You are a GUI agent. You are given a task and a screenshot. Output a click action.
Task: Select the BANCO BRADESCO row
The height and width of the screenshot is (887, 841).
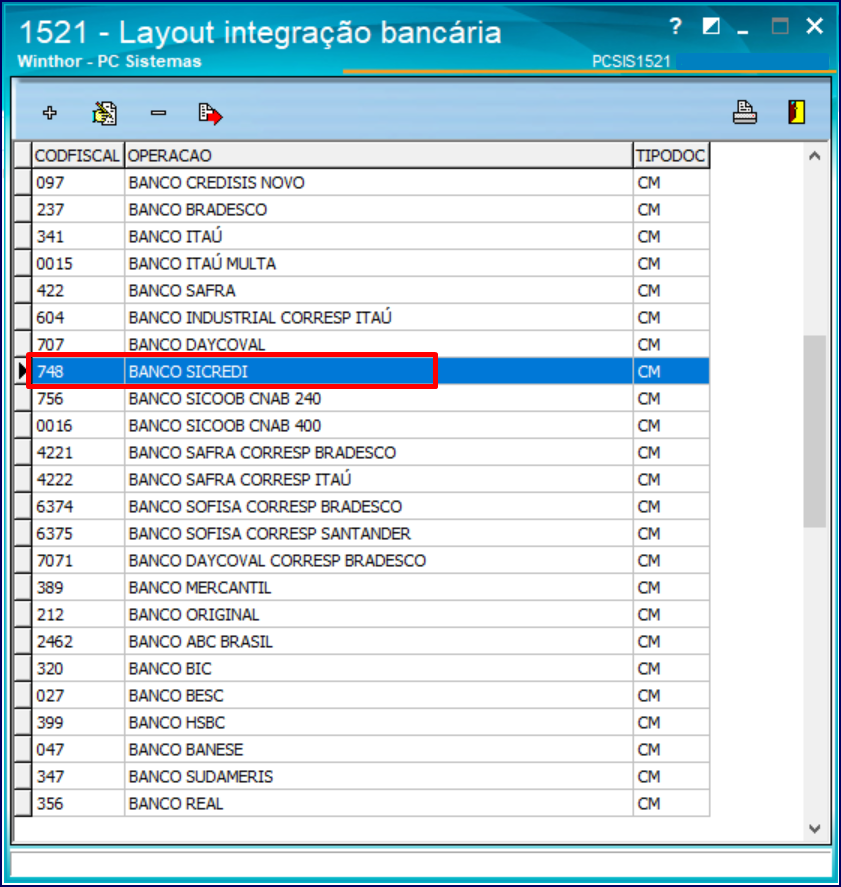pyautogui.click(x=370, y=209)
